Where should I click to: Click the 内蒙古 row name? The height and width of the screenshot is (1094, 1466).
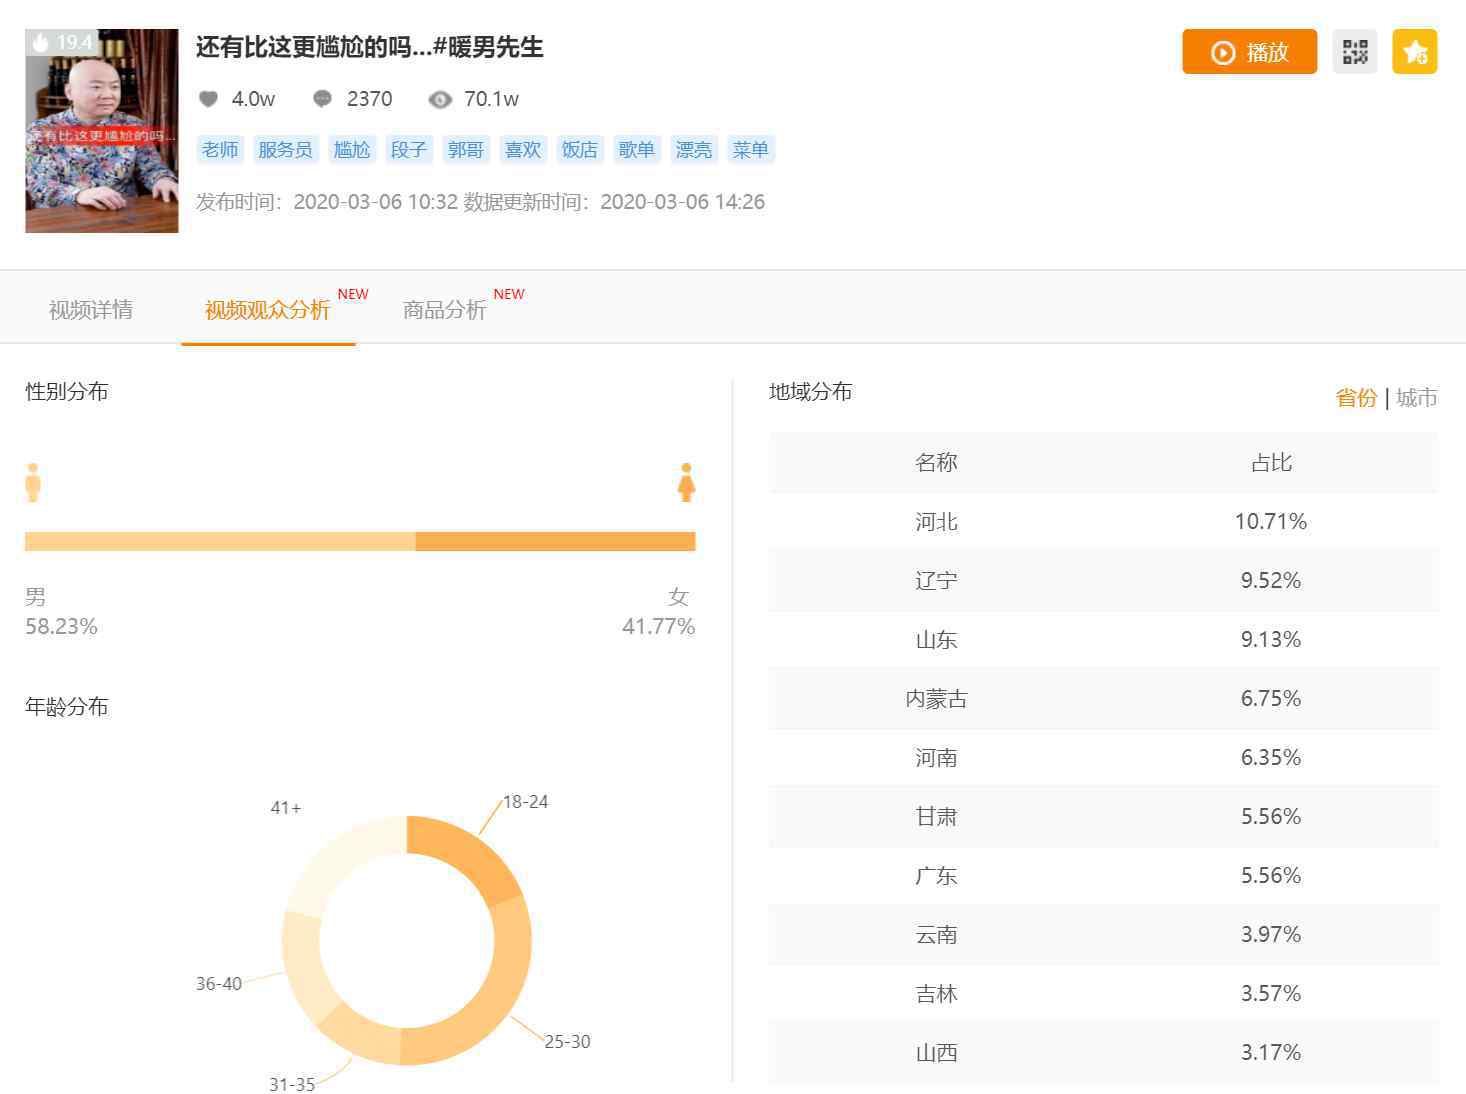pos(936,699)
